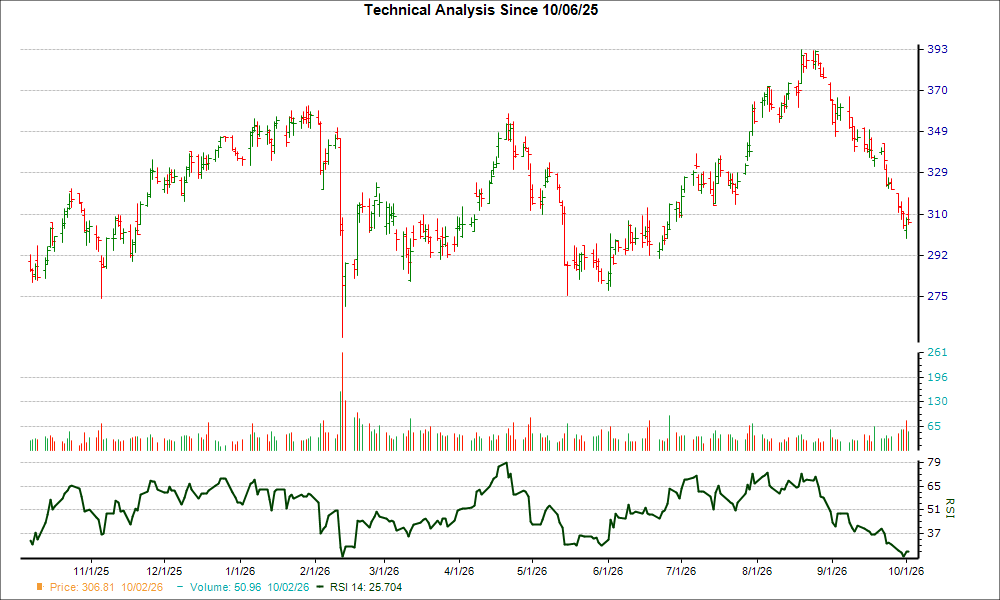Select the 'Price: 306.81 10/02/26' legend text
Screen dimensions: 1000x600
coord(107,587)
